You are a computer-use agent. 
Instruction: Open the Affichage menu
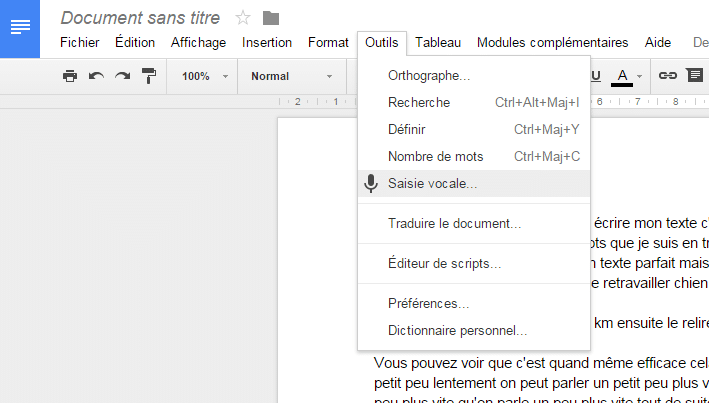(x=198, y=43)
